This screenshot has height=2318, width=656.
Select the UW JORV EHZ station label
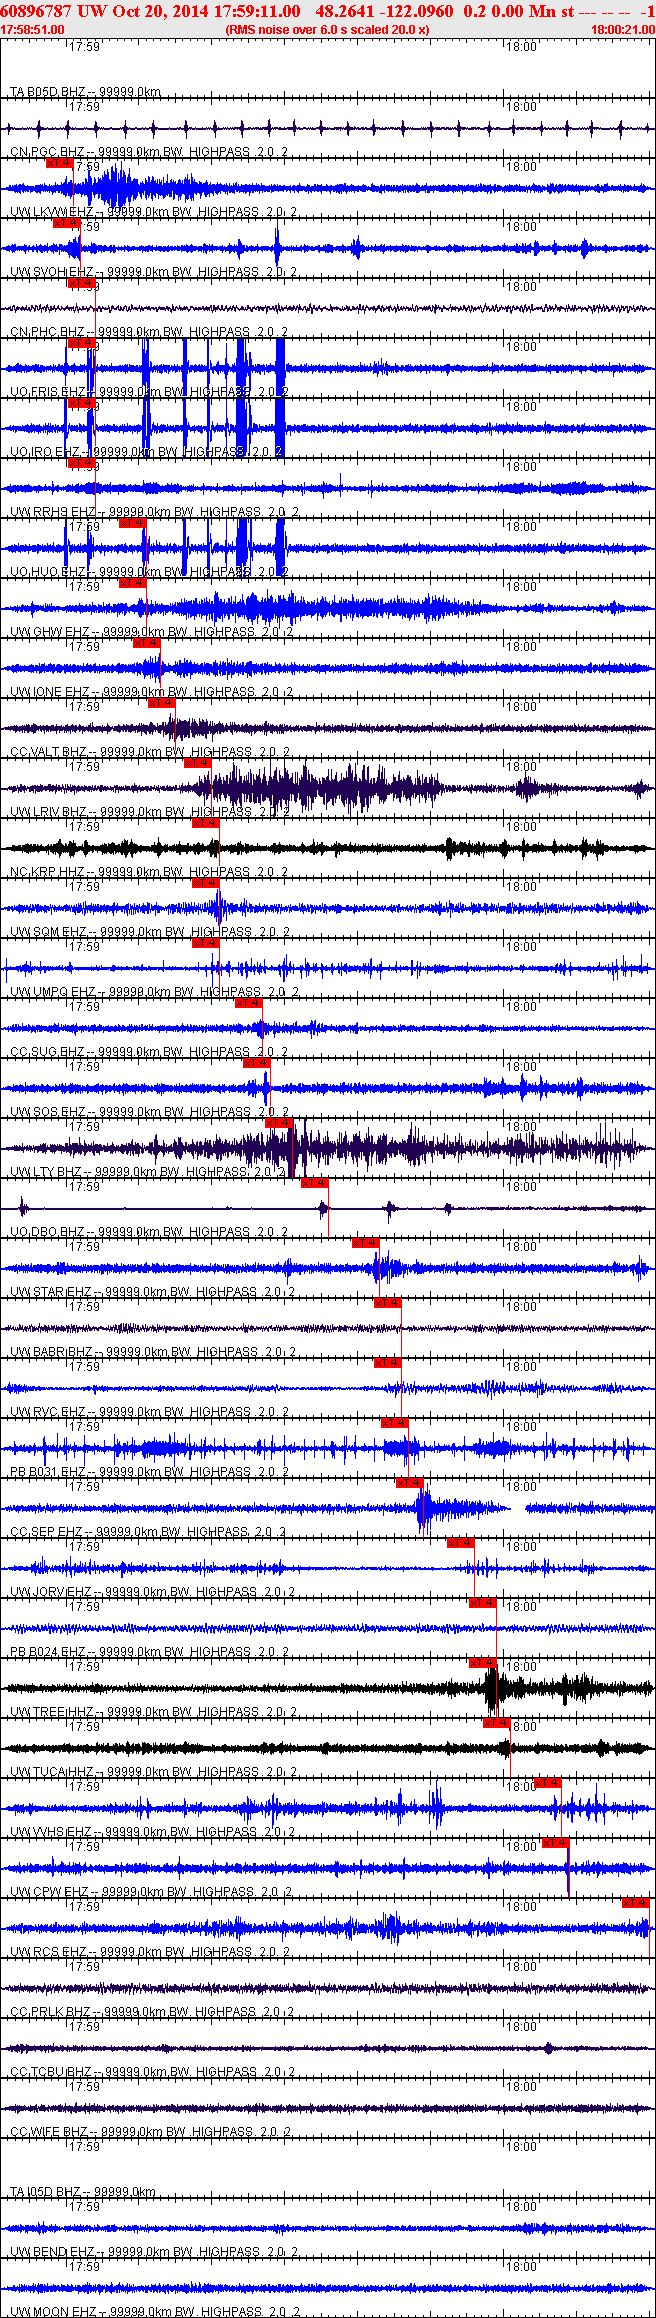tap(152, 1592)
